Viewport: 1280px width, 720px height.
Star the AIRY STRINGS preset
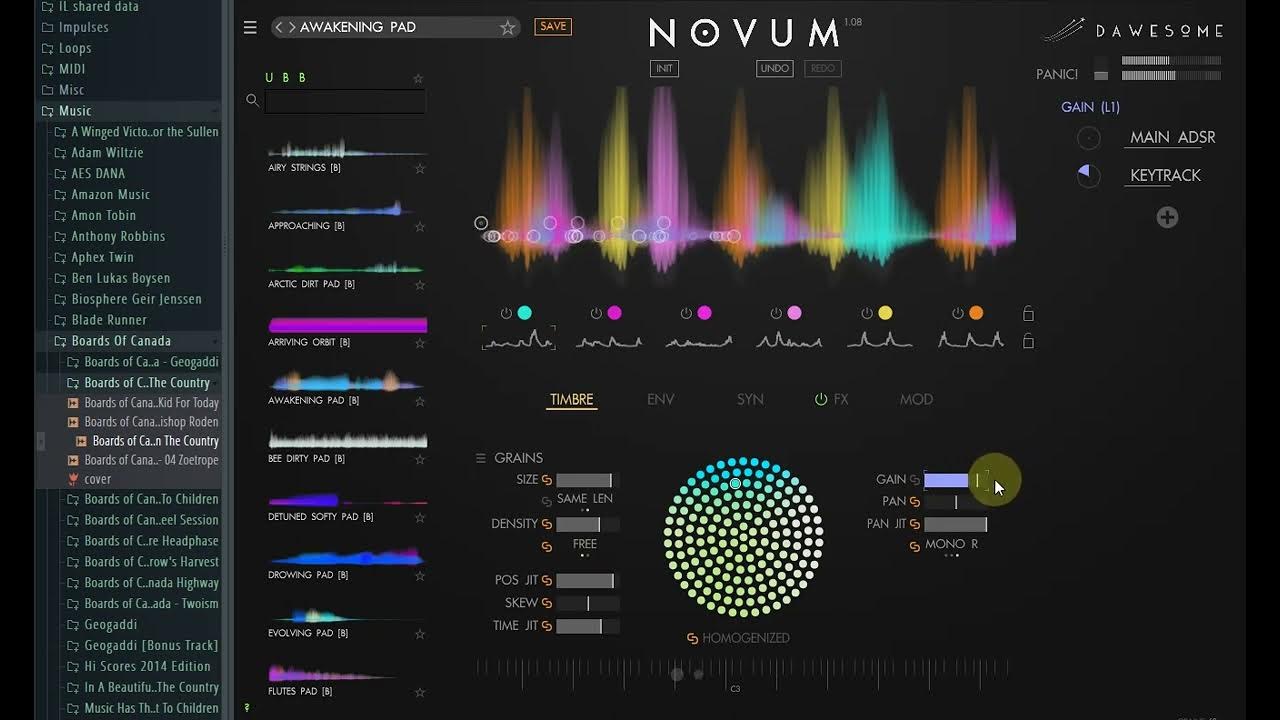(420, 168)
